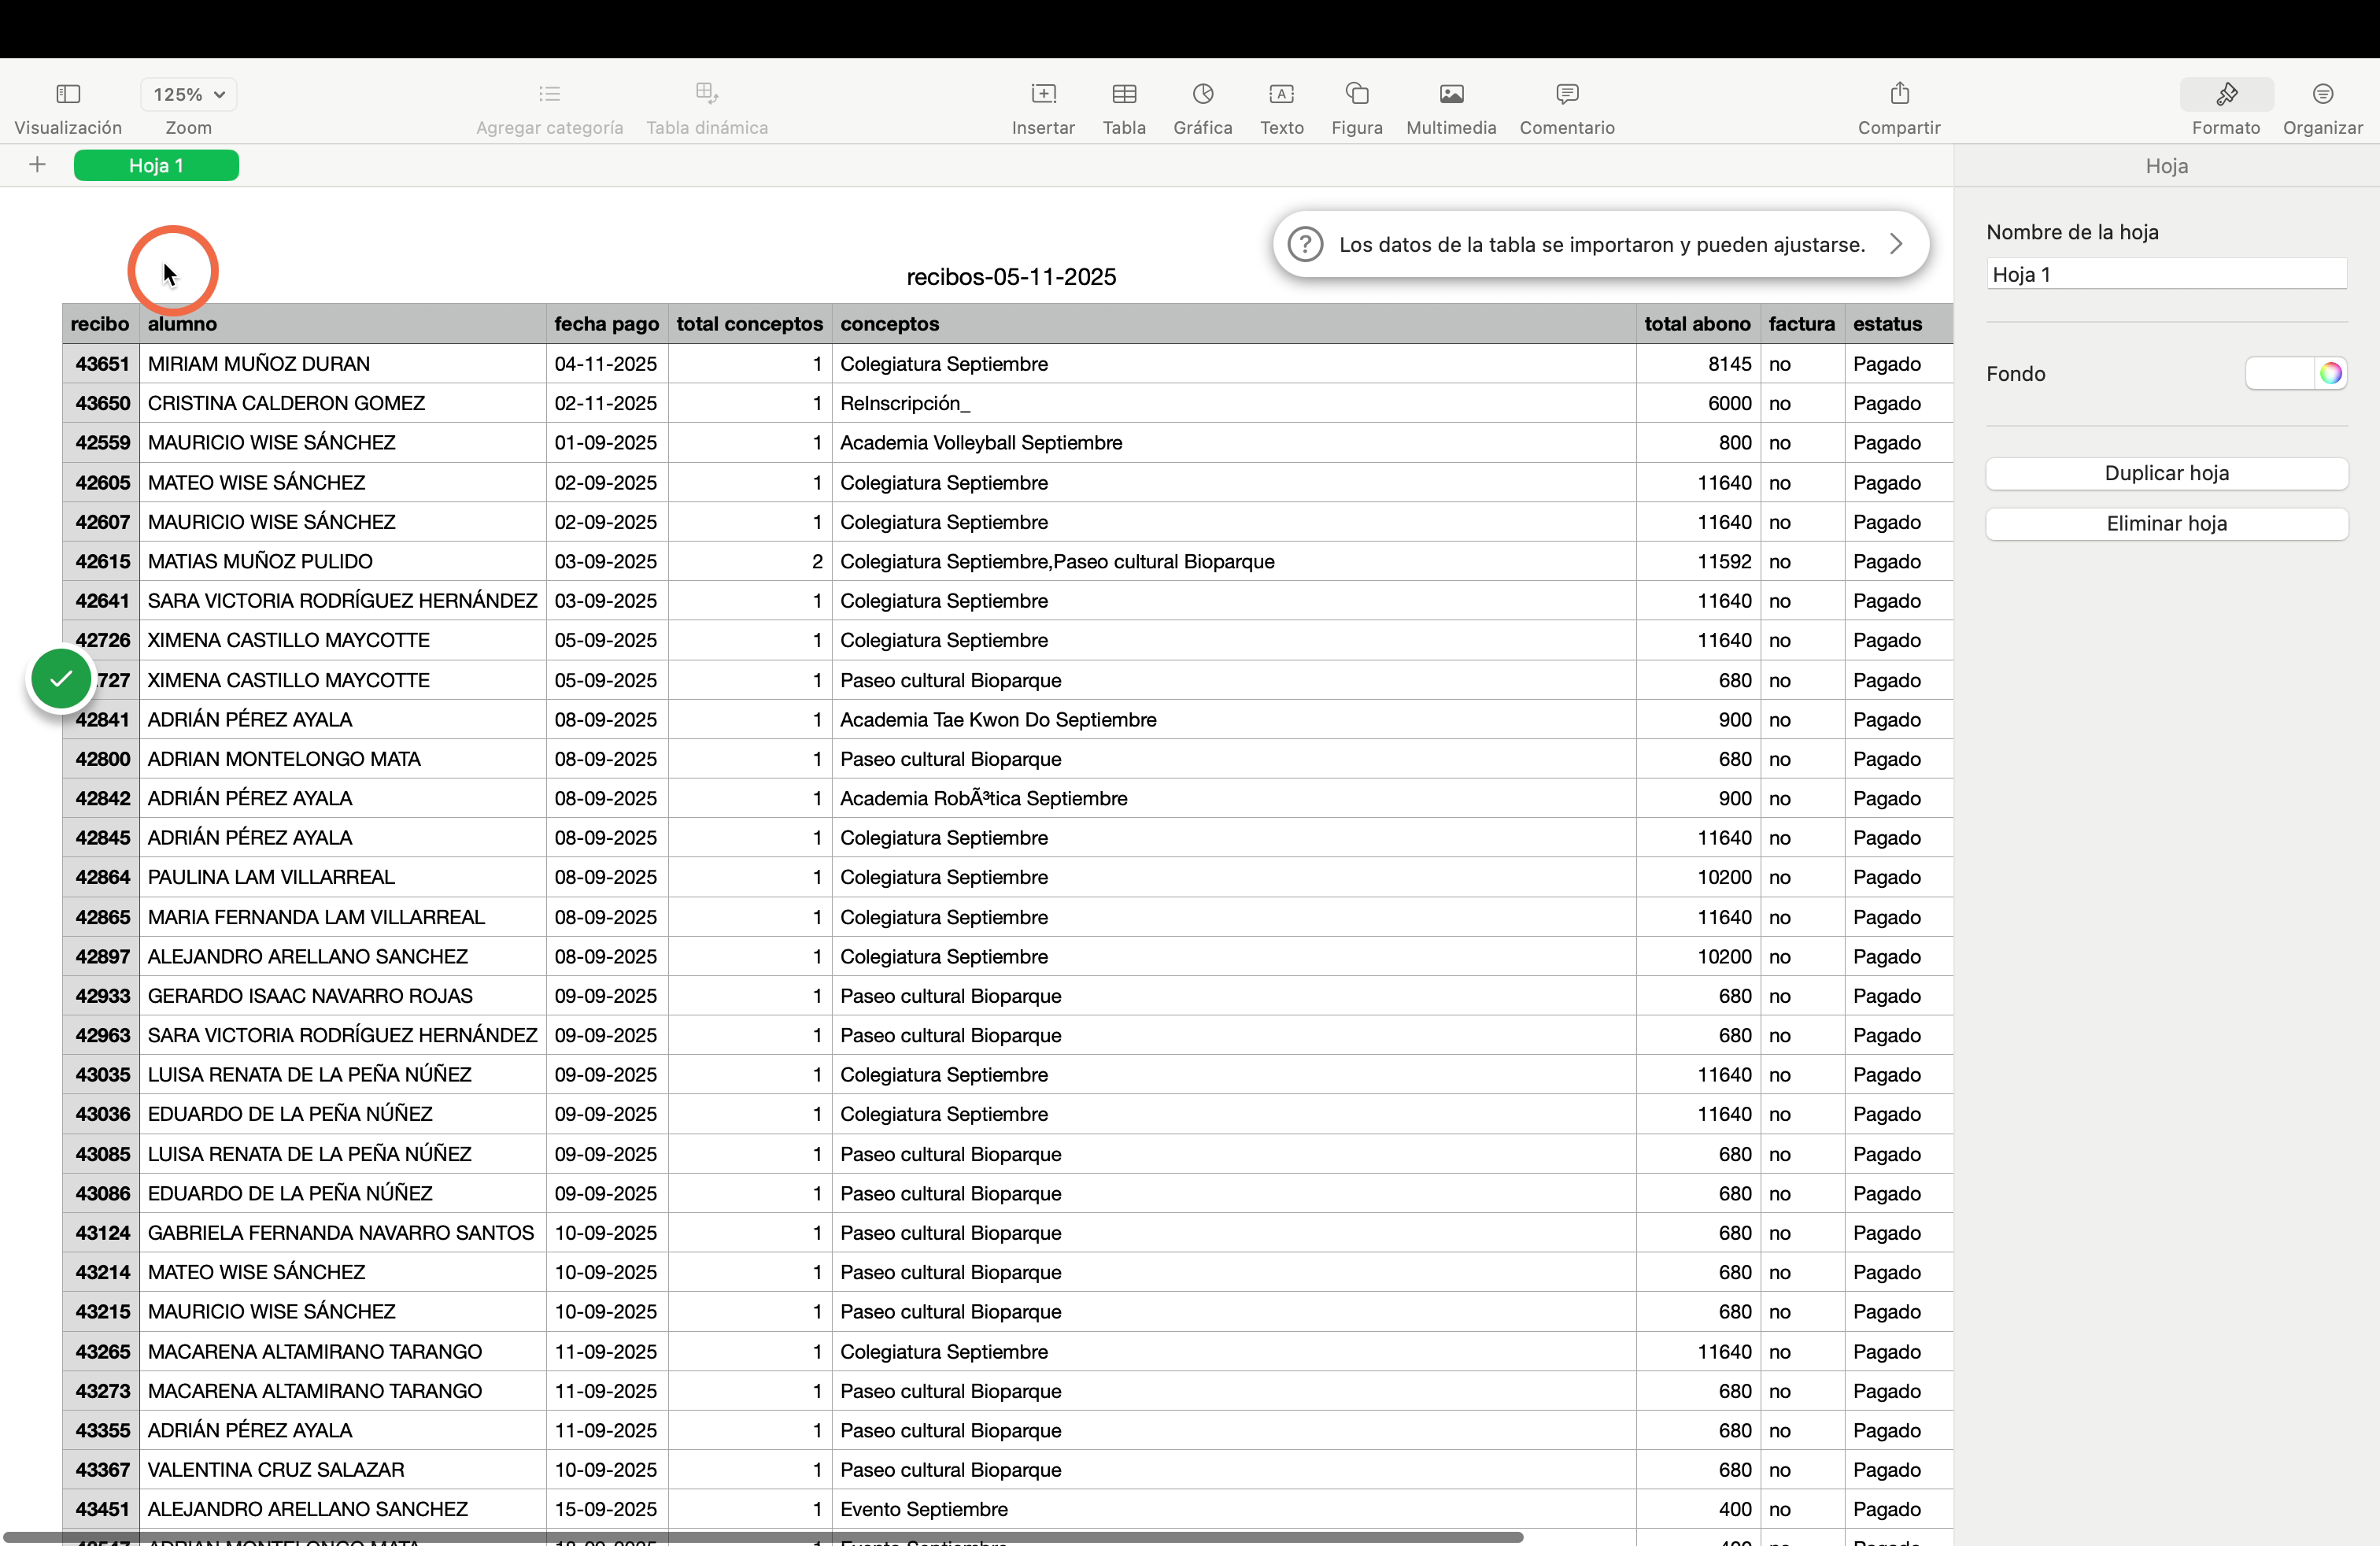Select the Hoja 1 sheet tab
This screenshot has width=2380, height=1546.
(156, 165)
